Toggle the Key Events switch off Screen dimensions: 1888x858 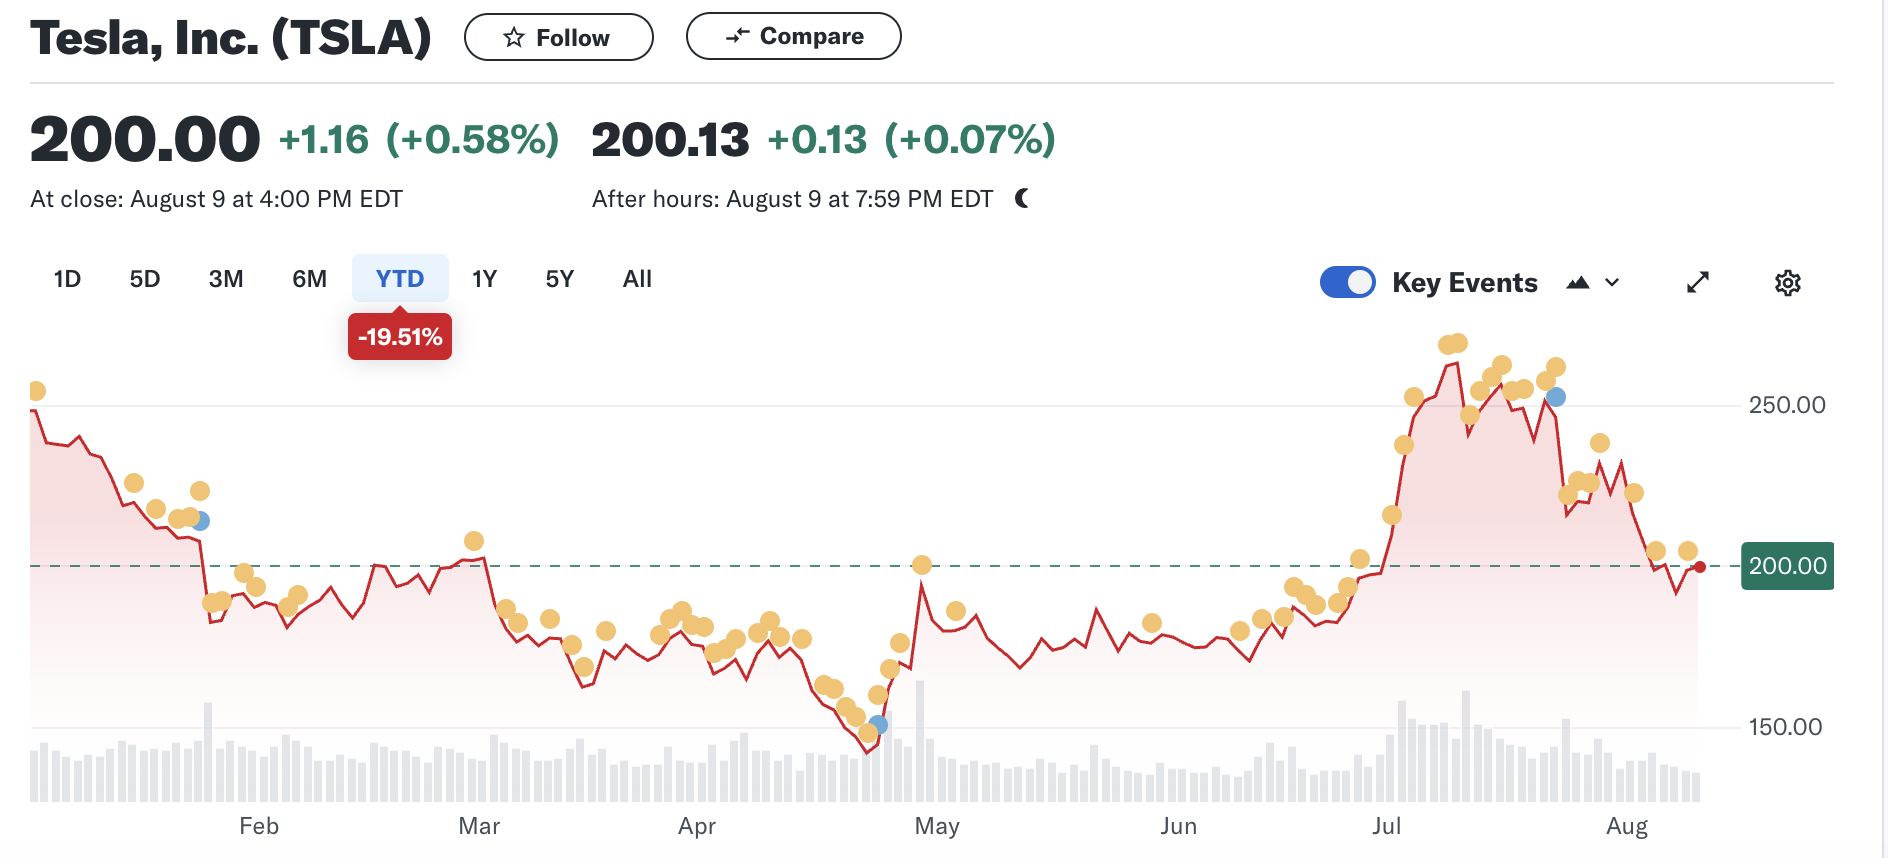pos(1347,283)
